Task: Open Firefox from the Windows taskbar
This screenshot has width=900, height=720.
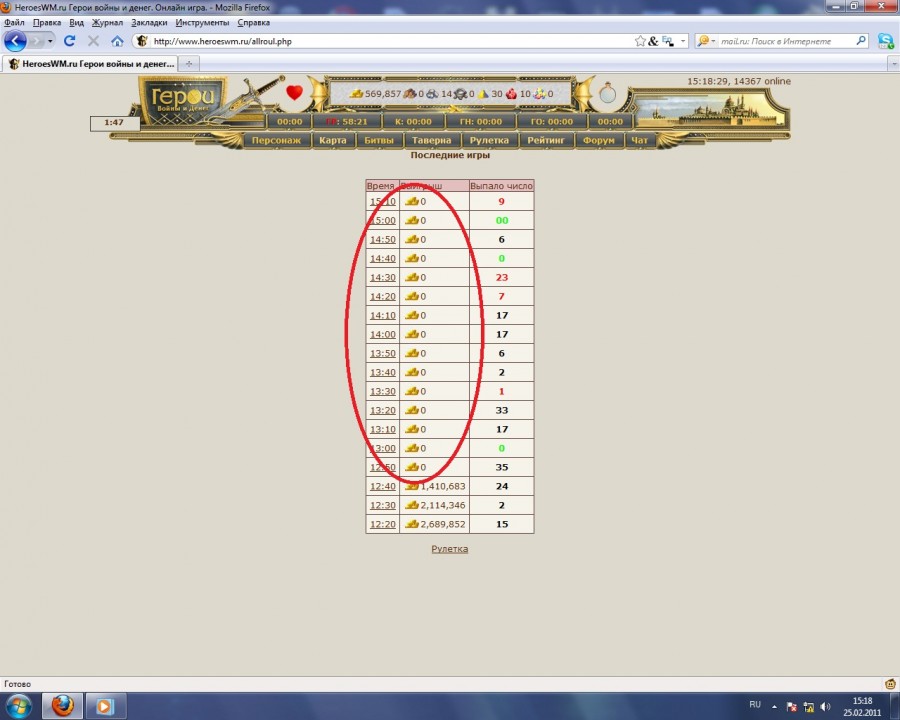Action: pos(62,705)
